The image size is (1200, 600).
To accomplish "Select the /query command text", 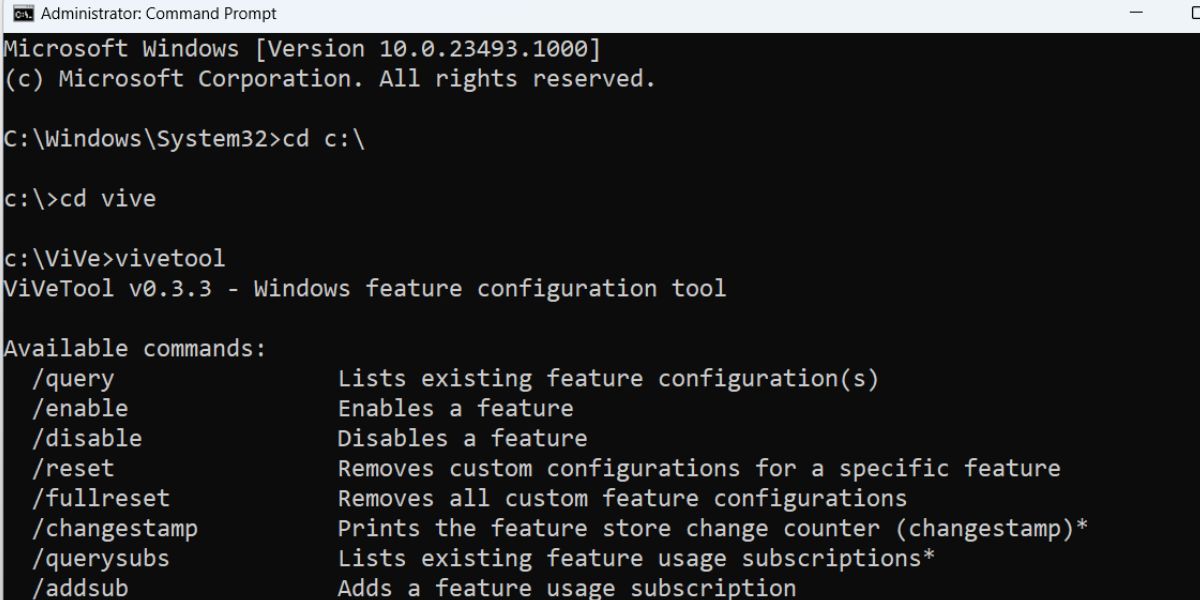I will 75,378.
